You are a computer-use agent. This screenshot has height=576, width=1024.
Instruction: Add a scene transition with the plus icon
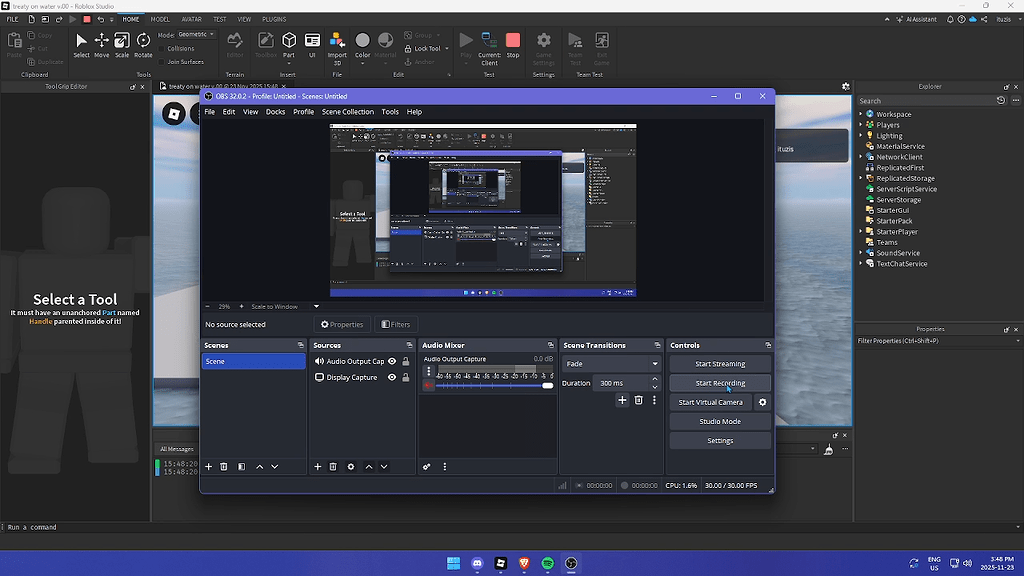click(x=622, y=400)
